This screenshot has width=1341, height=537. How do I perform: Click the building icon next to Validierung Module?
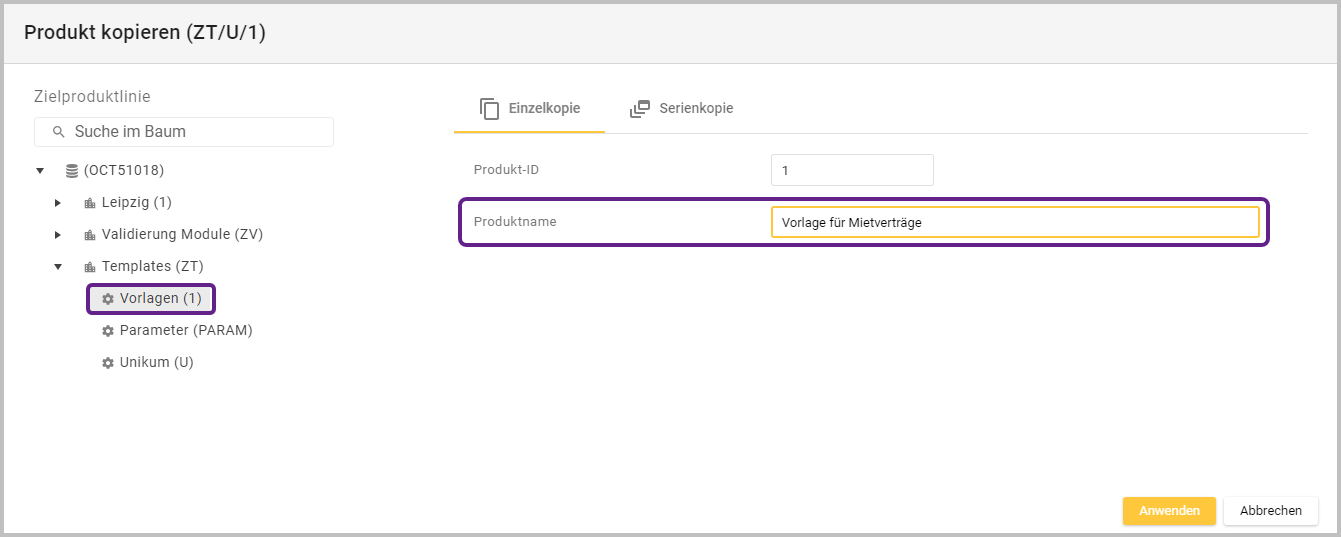click(x=90, y=235)
